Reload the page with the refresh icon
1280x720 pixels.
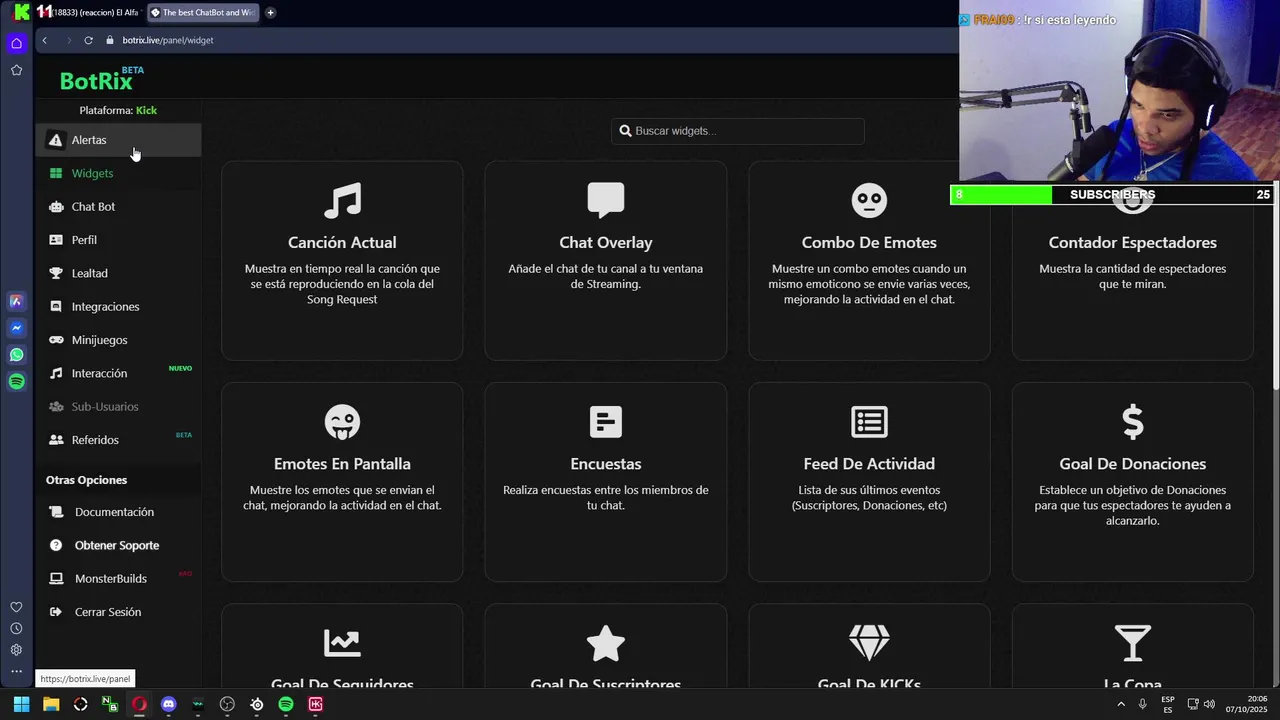coord(88,40)
